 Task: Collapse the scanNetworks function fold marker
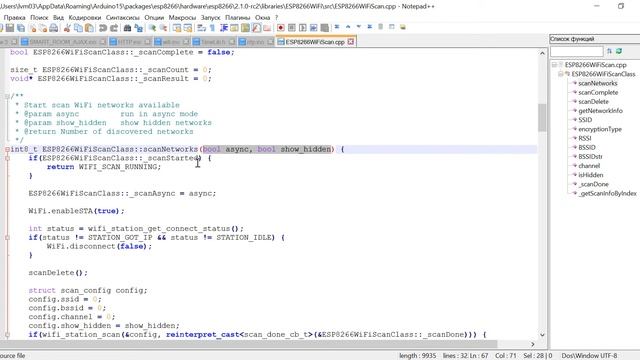pos(7,149)
